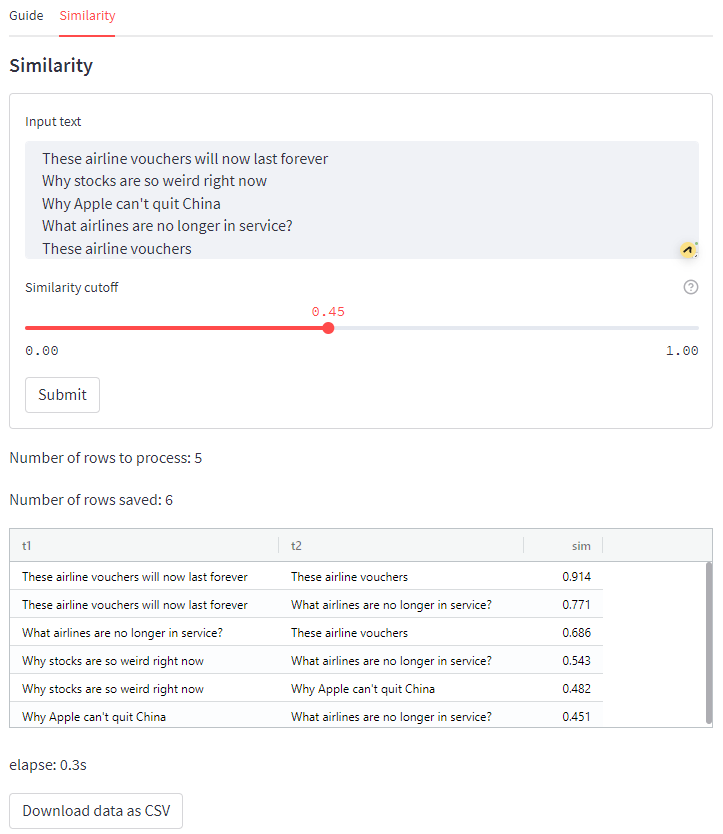Click the 0.543 similarity value cell
Screen dimensions: 723x834
(x=577, y=661)
